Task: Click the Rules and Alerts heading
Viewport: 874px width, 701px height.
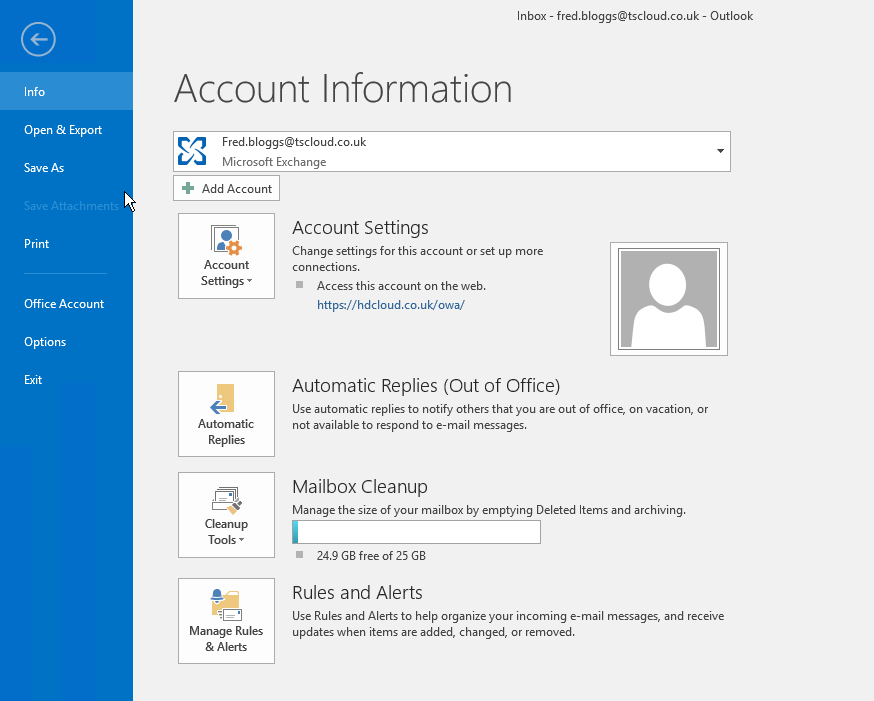Action: (357, 592)
